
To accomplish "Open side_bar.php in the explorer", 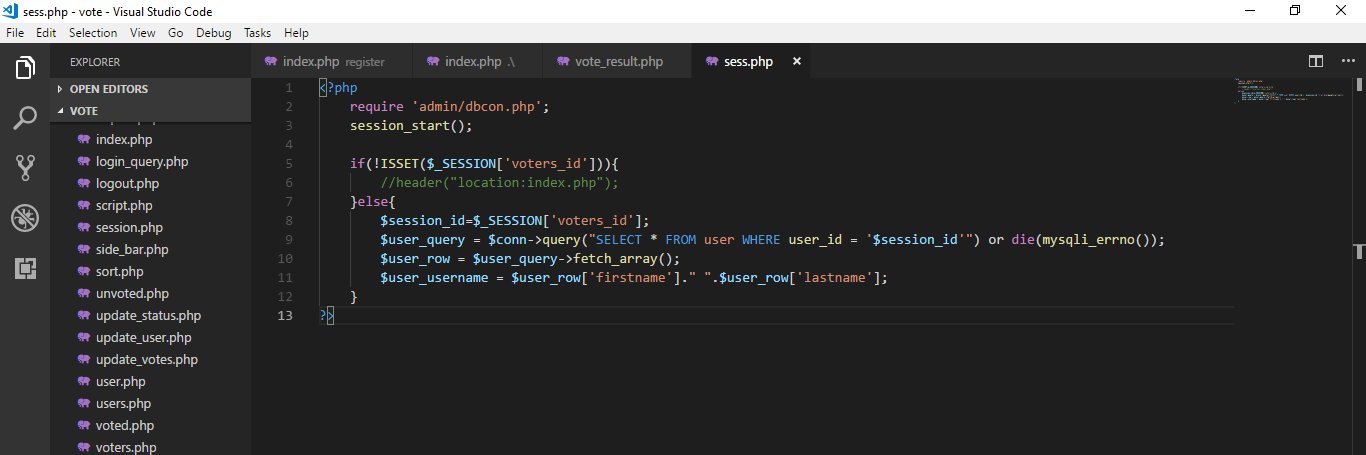I will (150, 250).
